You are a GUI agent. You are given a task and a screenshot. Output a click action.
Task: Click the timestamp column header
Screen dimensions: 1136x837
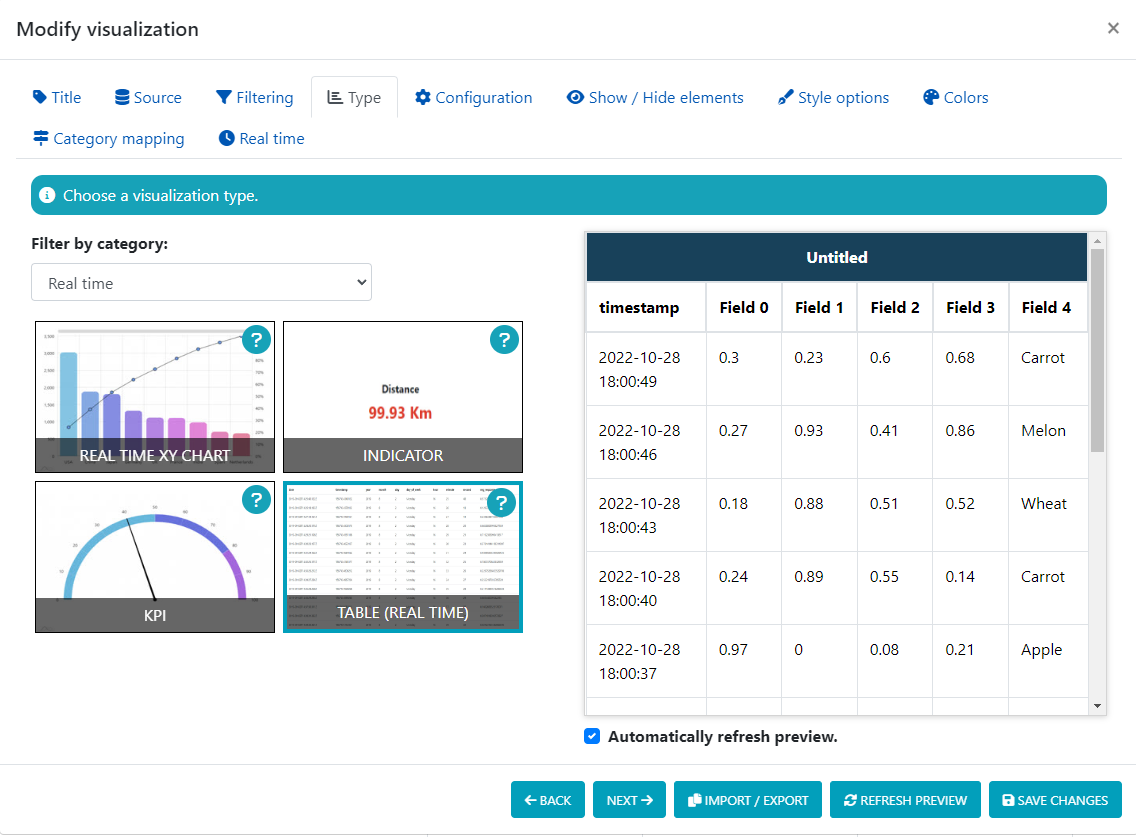pyautogui.click(x=646, y=307)
